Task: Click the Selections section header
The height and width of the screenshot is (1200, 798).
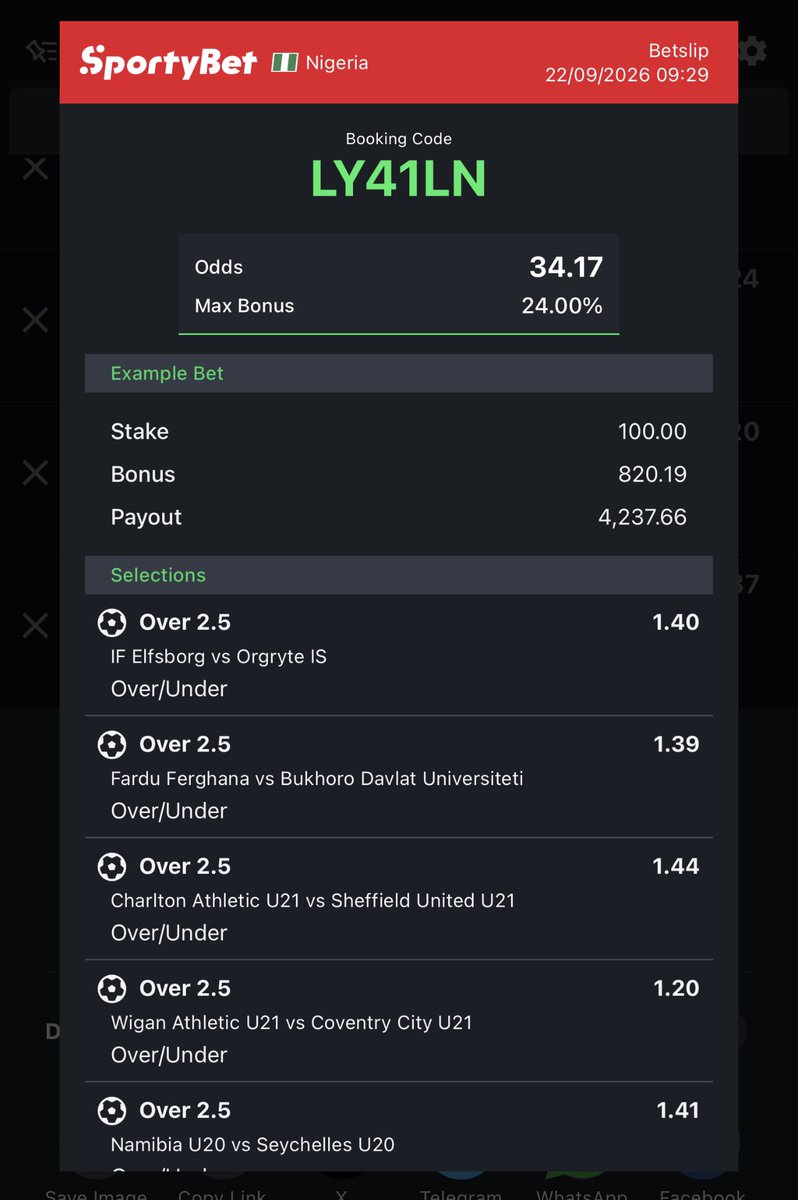Action: [x=398, y=575]
